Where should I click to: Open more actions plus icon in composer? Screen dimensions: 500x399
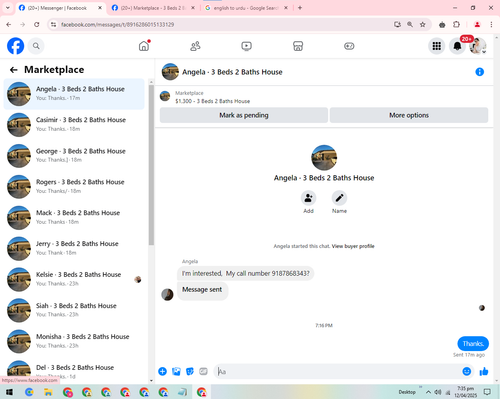point(162,371)
